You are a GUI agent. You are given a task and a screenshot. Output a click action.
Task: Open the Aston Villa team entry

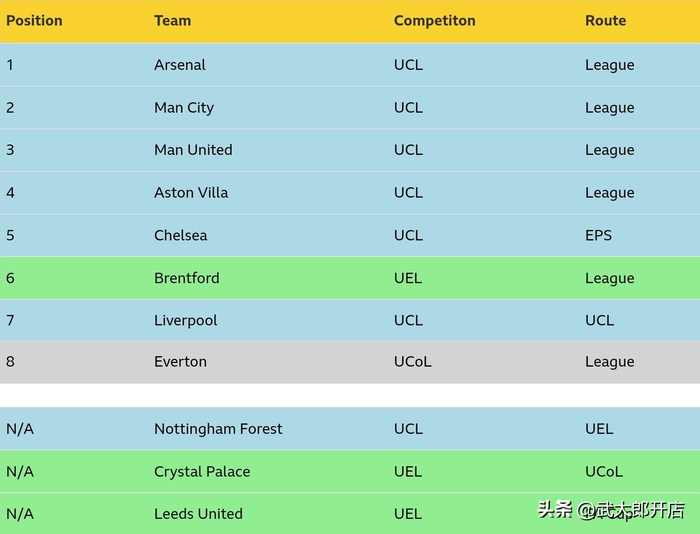click(x=191, y=193)
